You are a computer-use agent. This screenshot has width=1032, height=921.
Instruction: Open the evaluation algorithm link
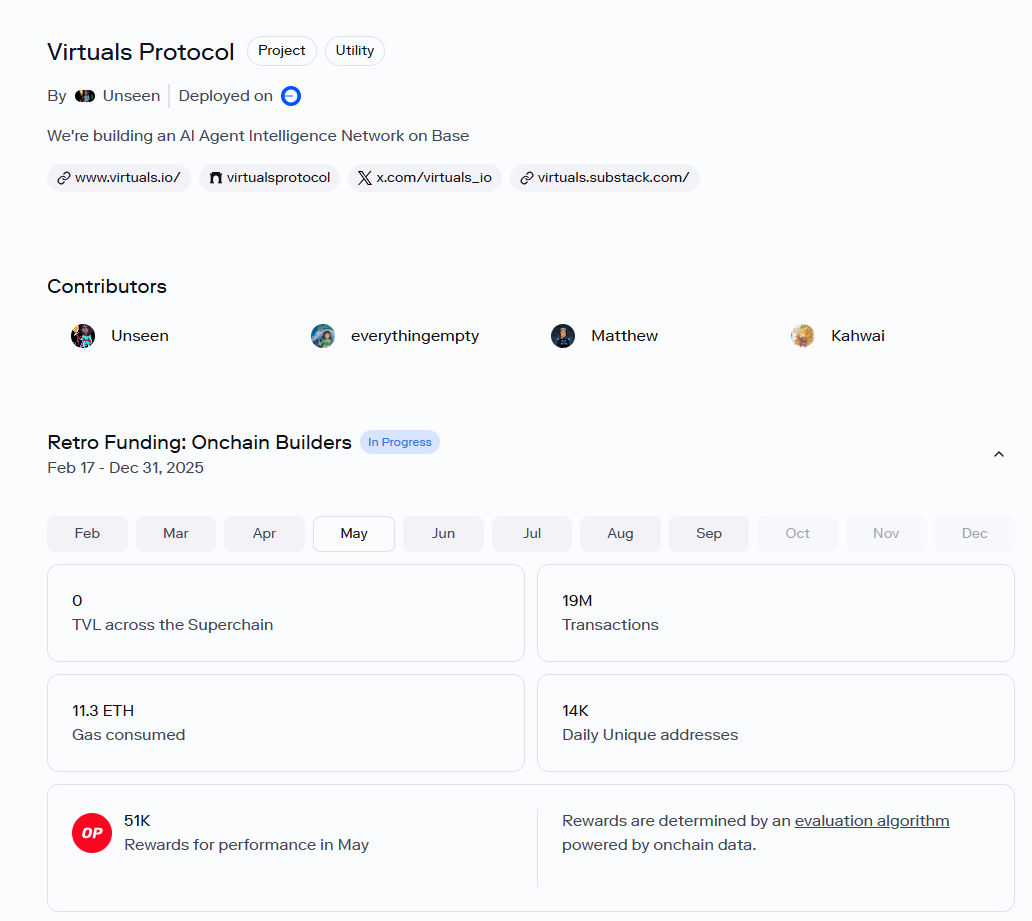(872, 821)
